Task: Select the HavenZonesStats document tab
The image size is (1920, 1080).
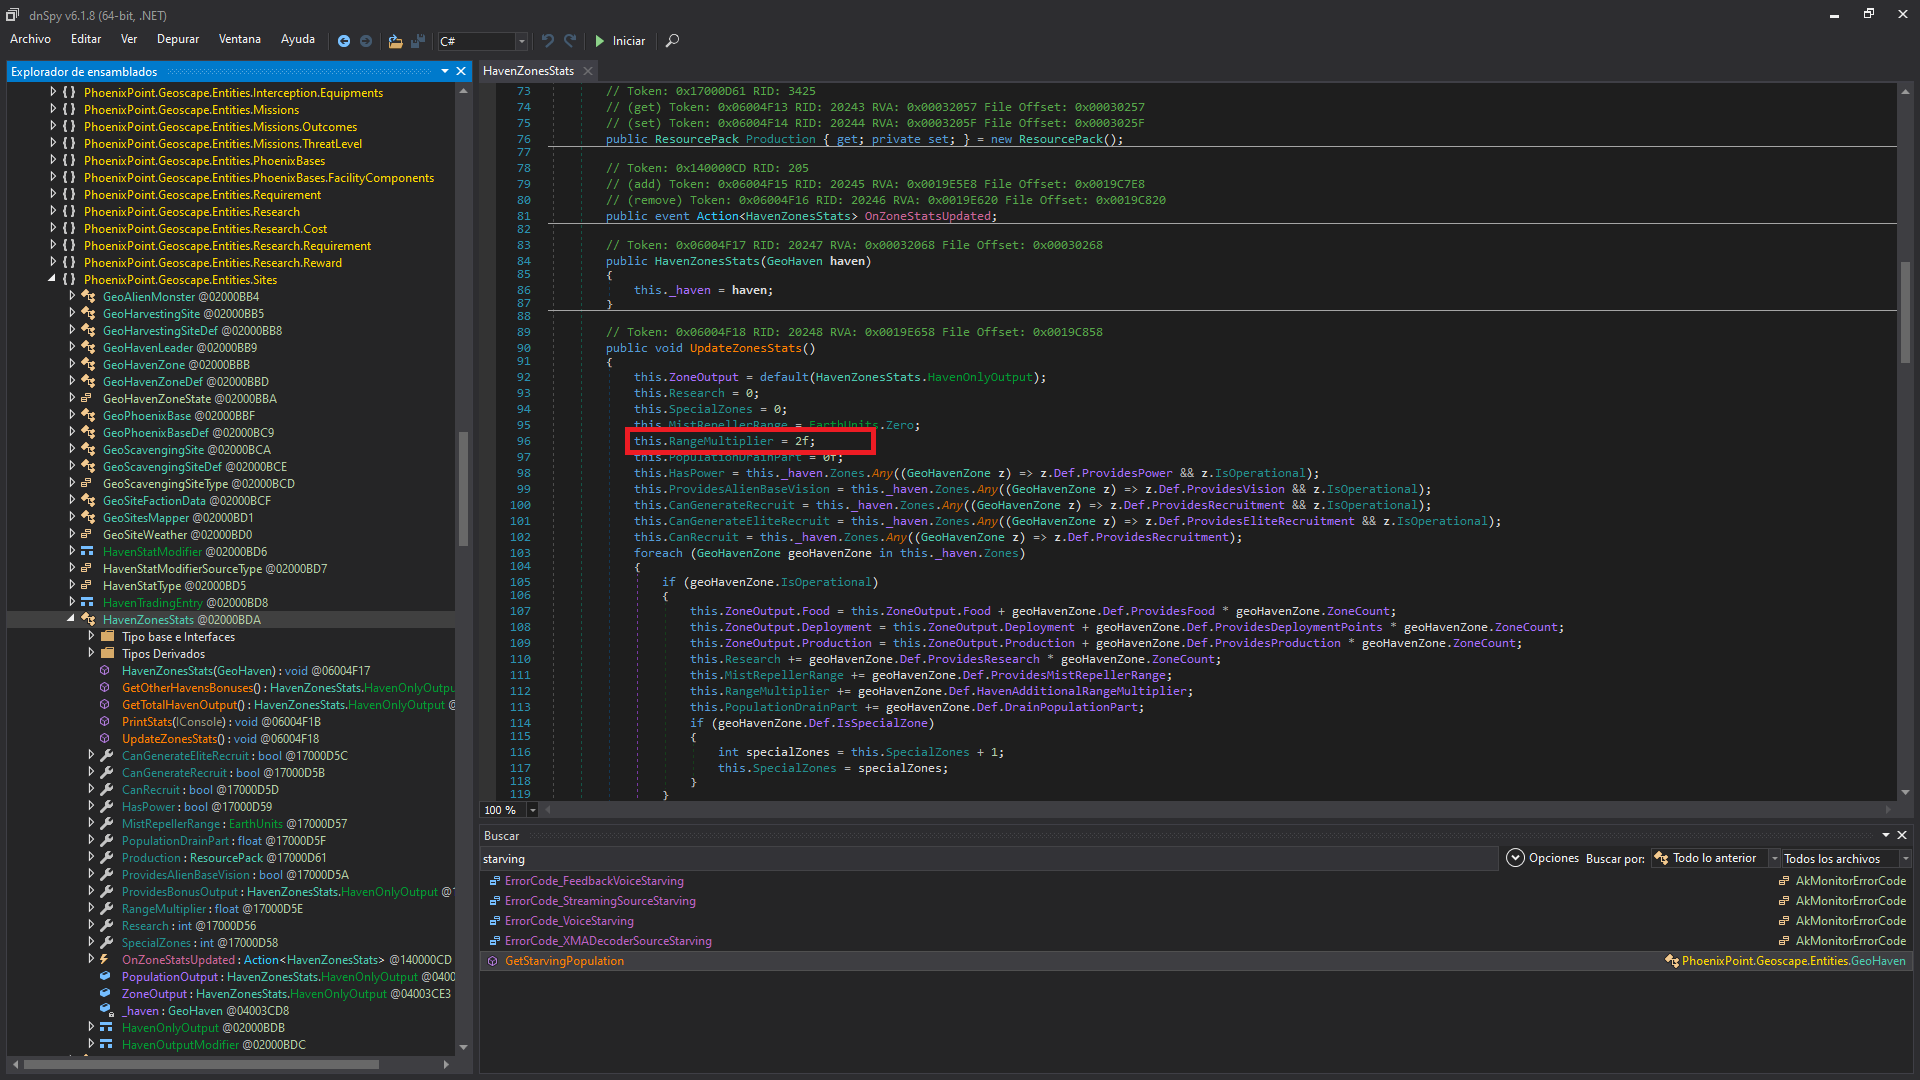Action: [x=529, y=71]
